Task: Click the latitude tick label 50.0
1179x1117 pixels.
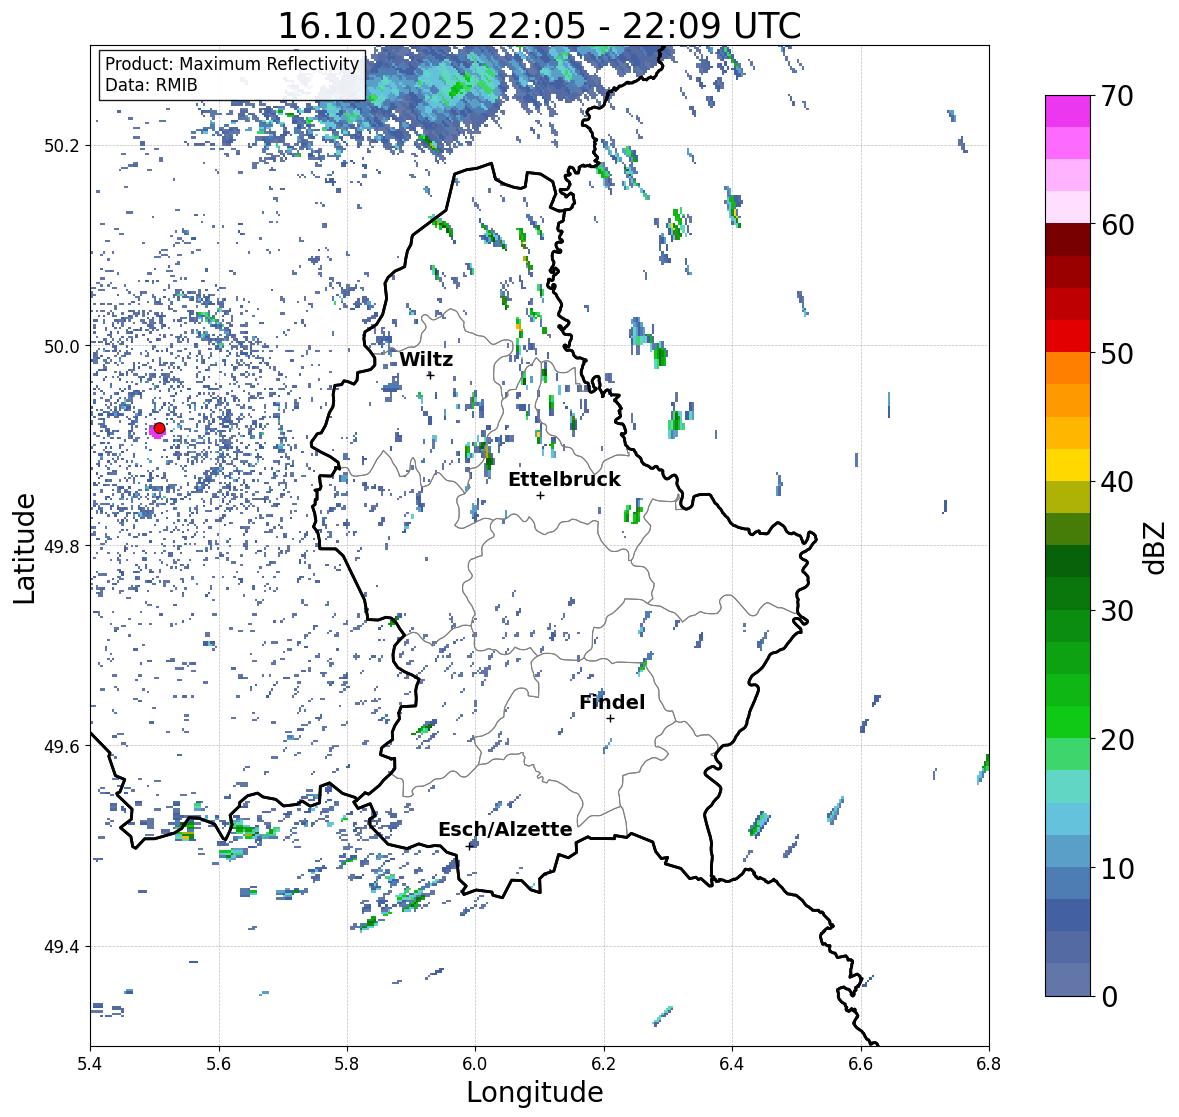Action: click(x=61, y=347)
